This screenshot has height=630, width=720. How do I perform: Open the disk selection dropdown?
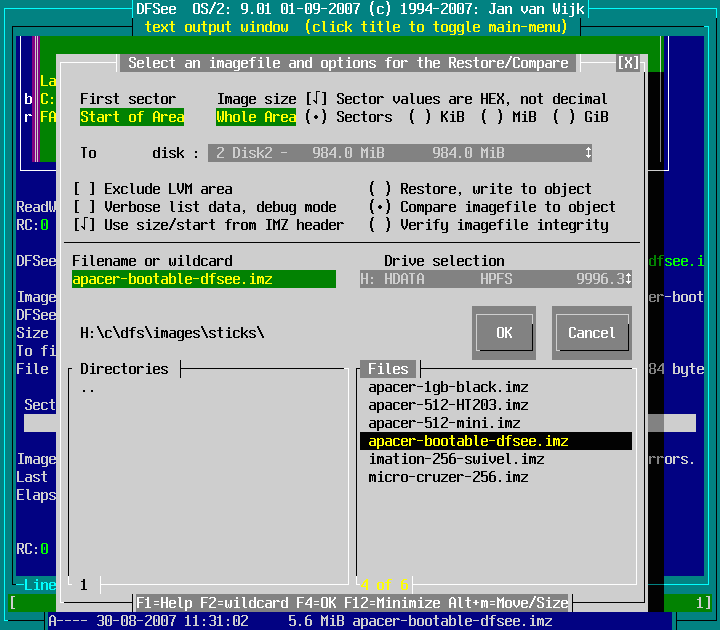[x=588, y=153]
